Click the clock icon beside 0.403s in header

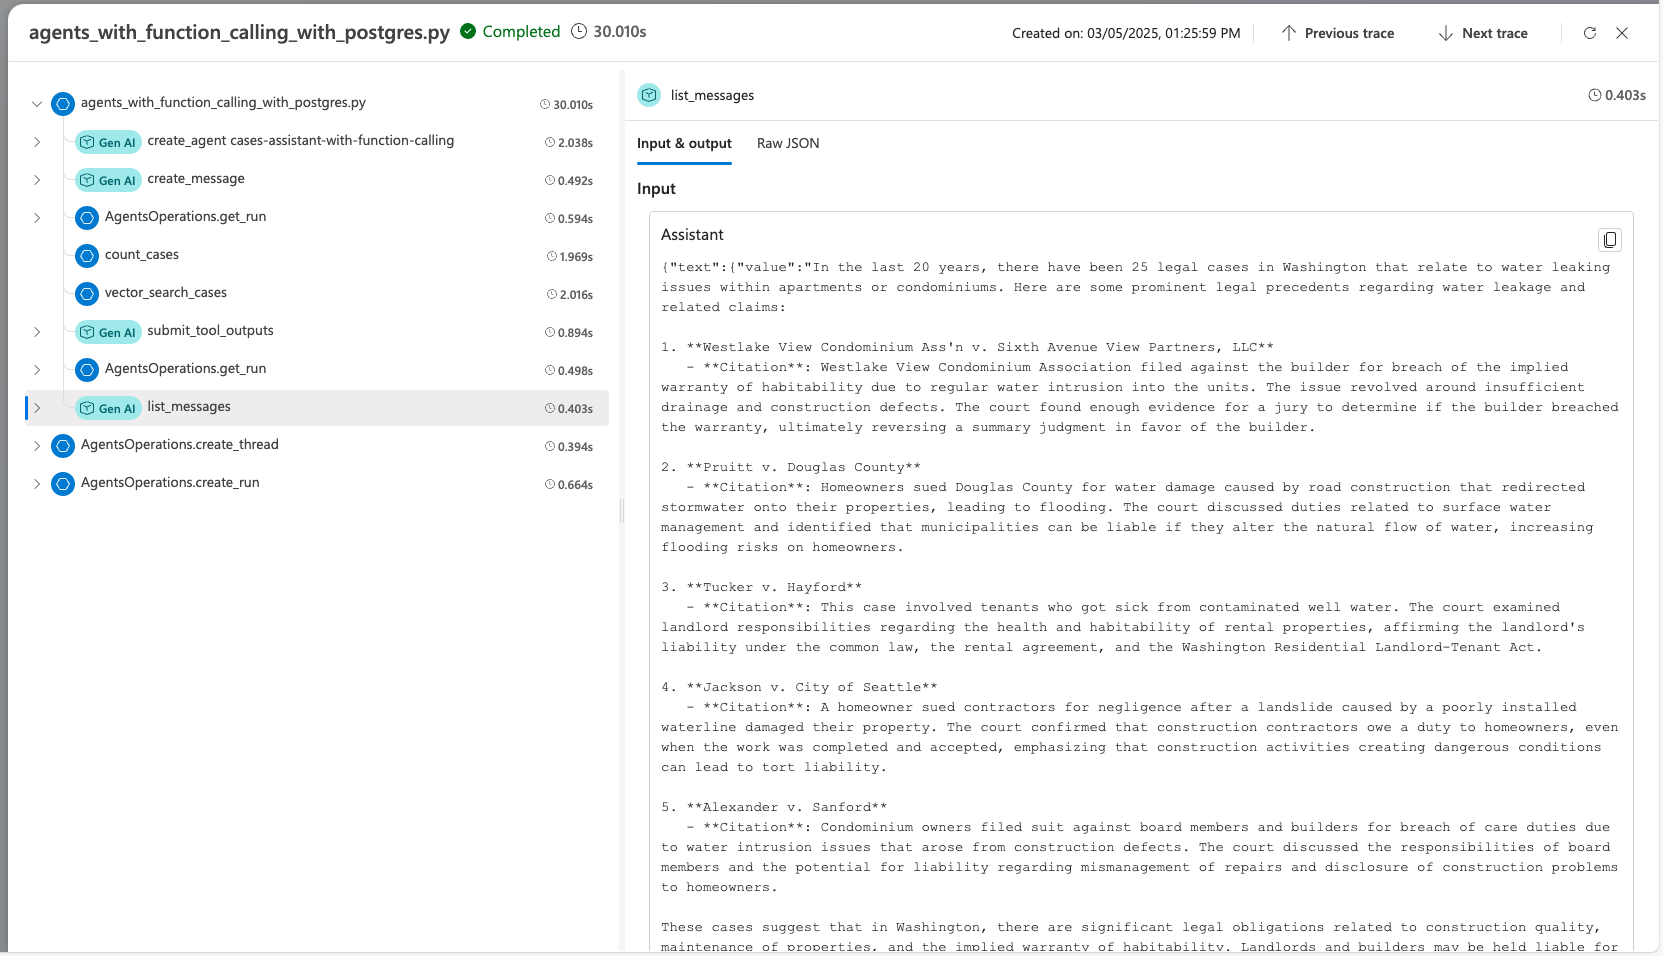click(x=1594, y=95)
